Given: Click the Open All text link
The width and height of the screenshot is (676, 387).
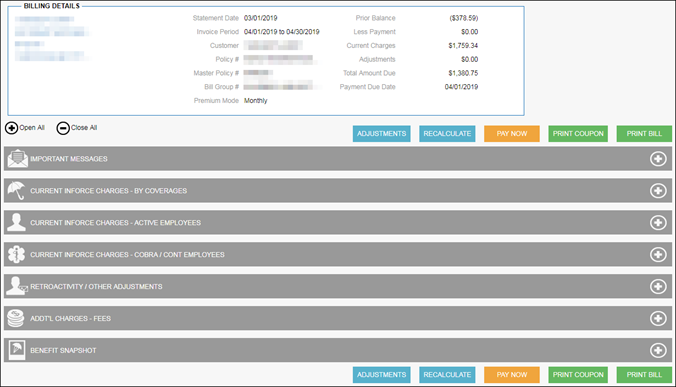Looking at the screenshot, I should click(32, 128).
